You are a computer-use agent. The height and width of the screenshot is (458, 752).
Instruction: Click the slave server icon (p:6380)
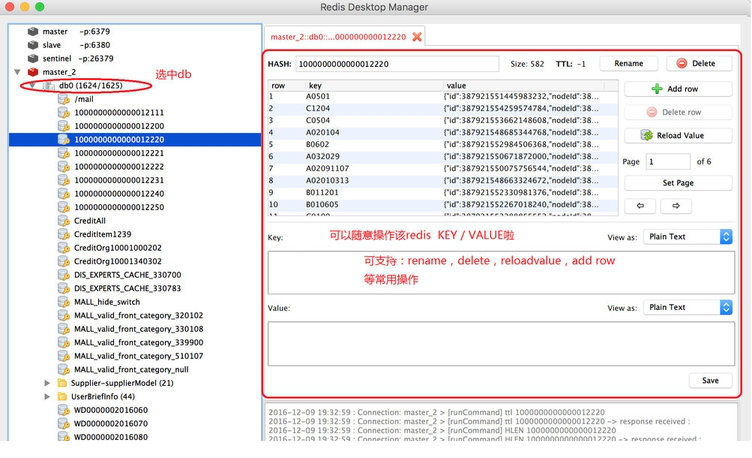pyautogui.click(x=33, y=45)
